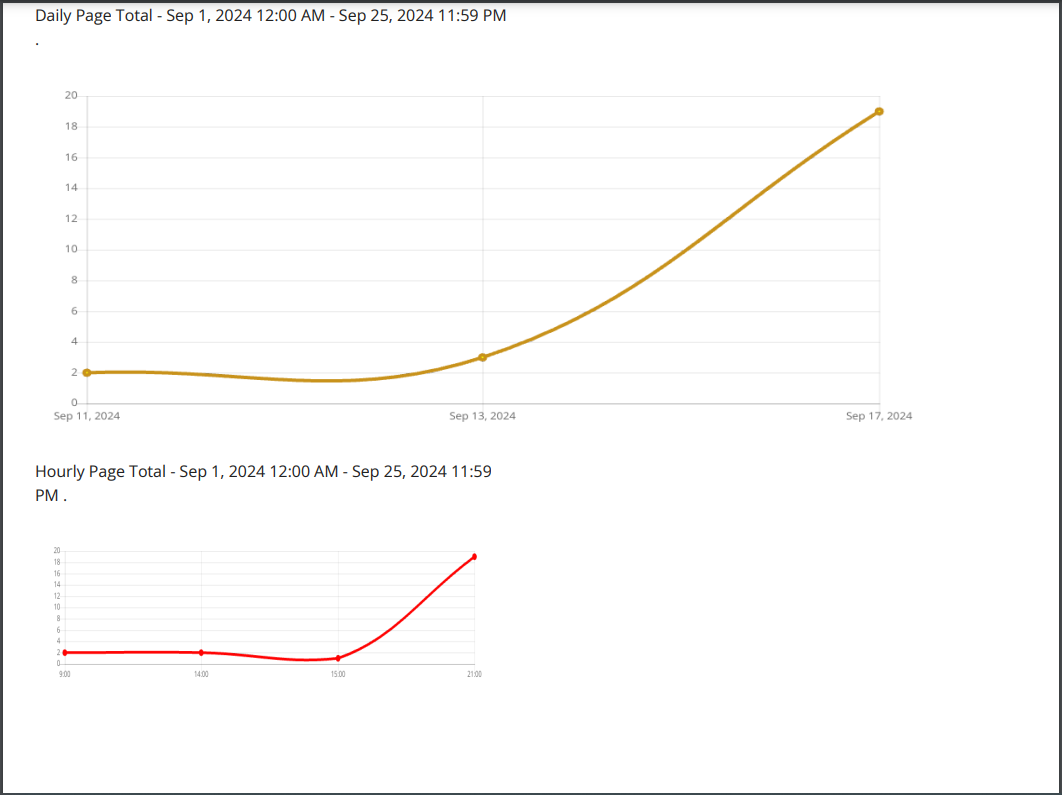Click the 'Sep 13, 2024' x-axis label
Viewport: 1062px width, 795px height.
[x=483, y=416]
